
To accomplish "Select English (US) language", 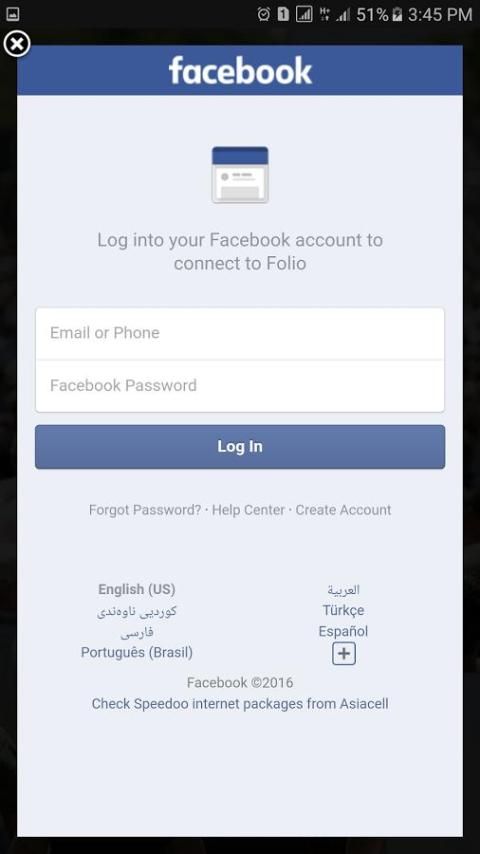I will pos(137,589).
